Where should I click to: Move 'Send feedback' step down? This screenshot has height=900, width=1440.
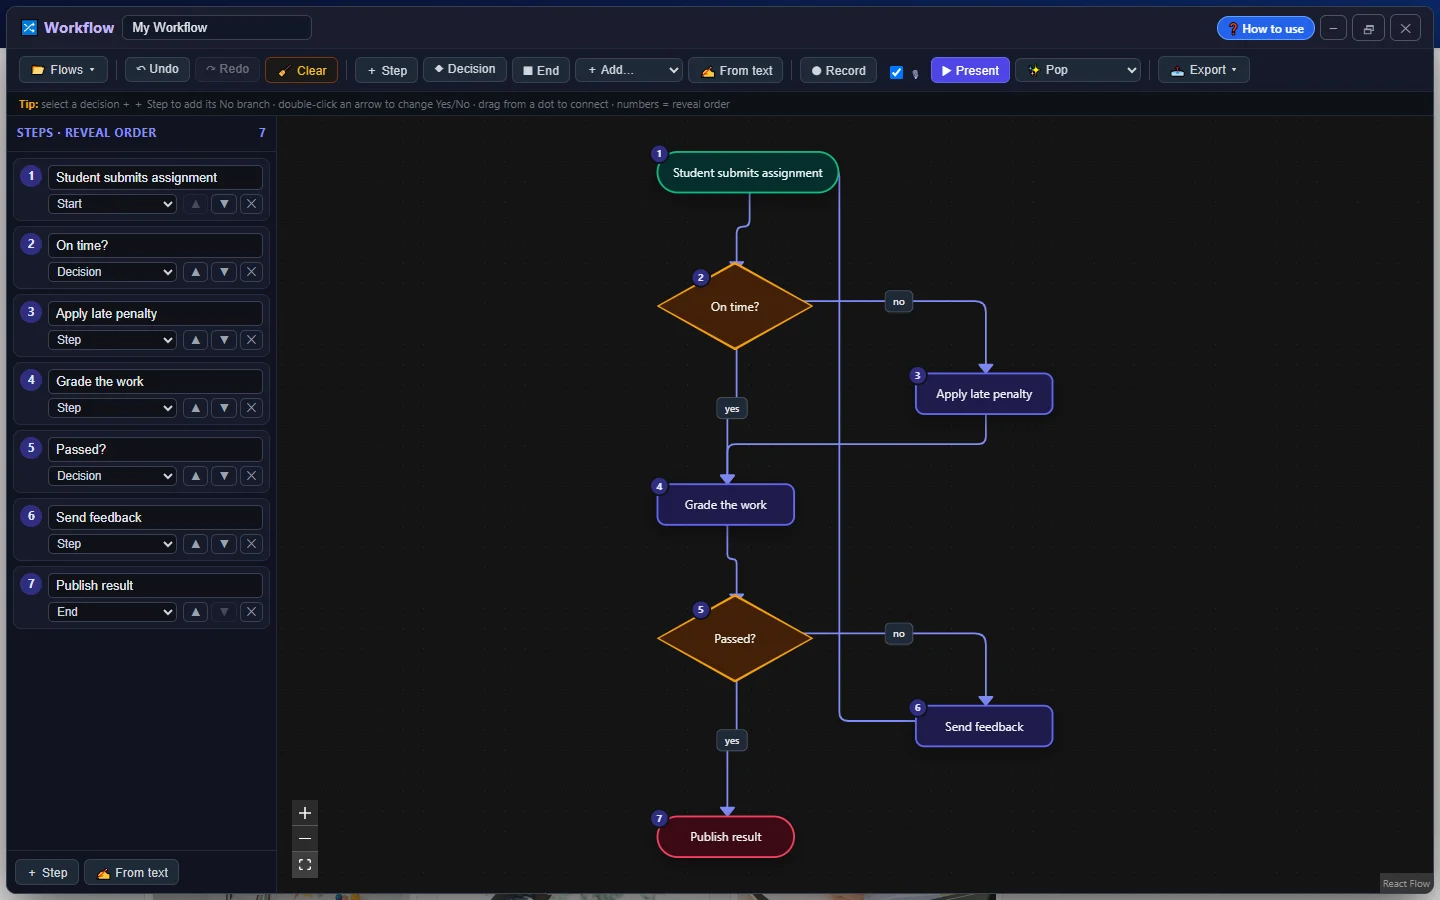(224, 544)
